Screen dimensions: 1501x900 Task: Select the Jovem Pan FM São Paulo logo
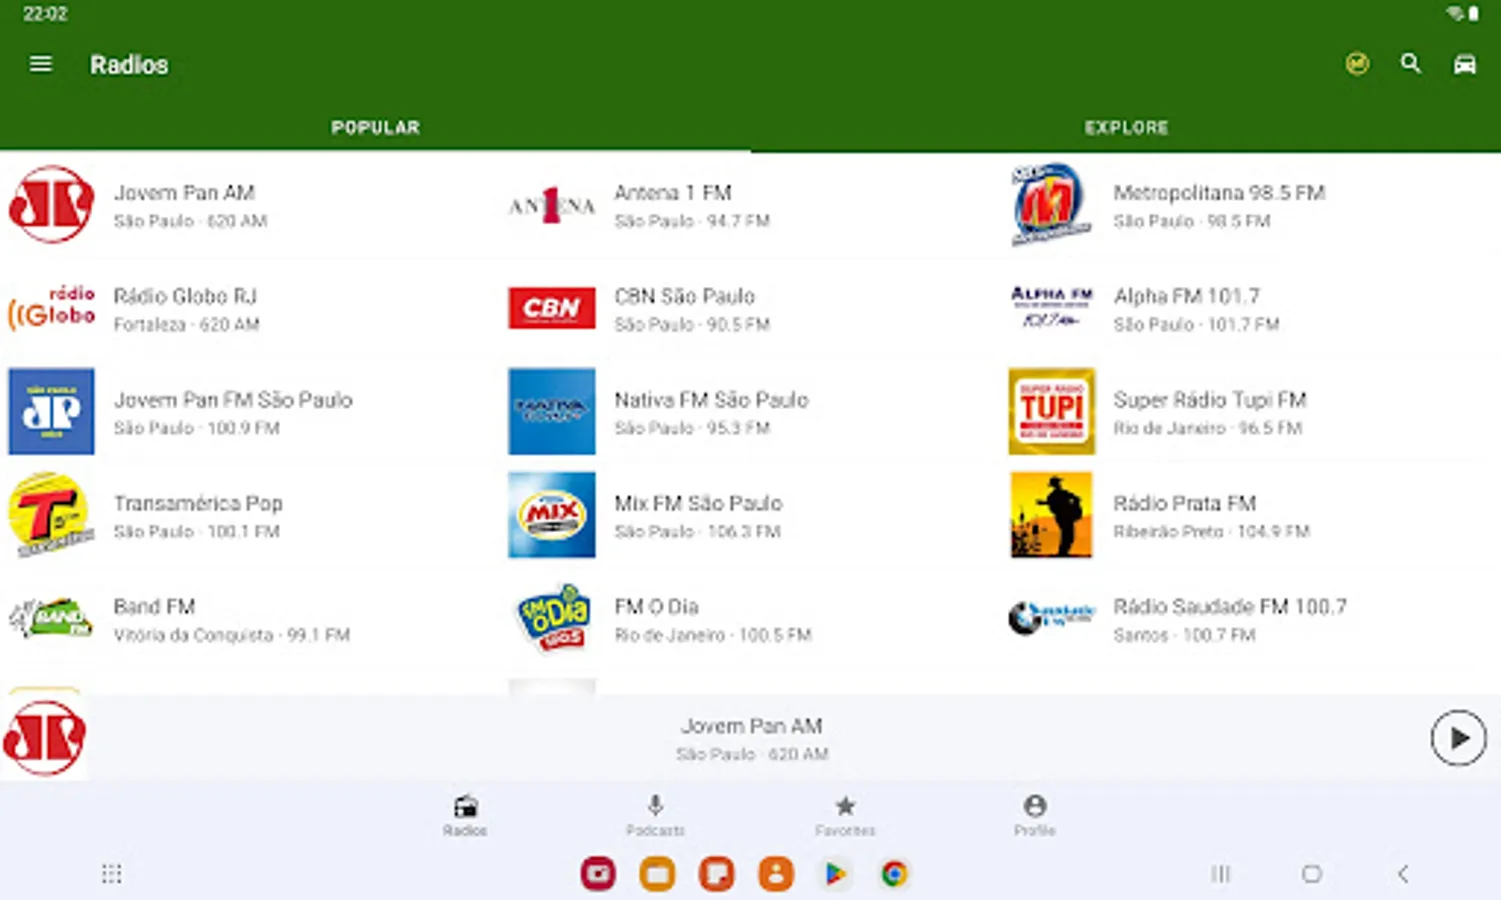pyautogui.click(x=51, y=411)
